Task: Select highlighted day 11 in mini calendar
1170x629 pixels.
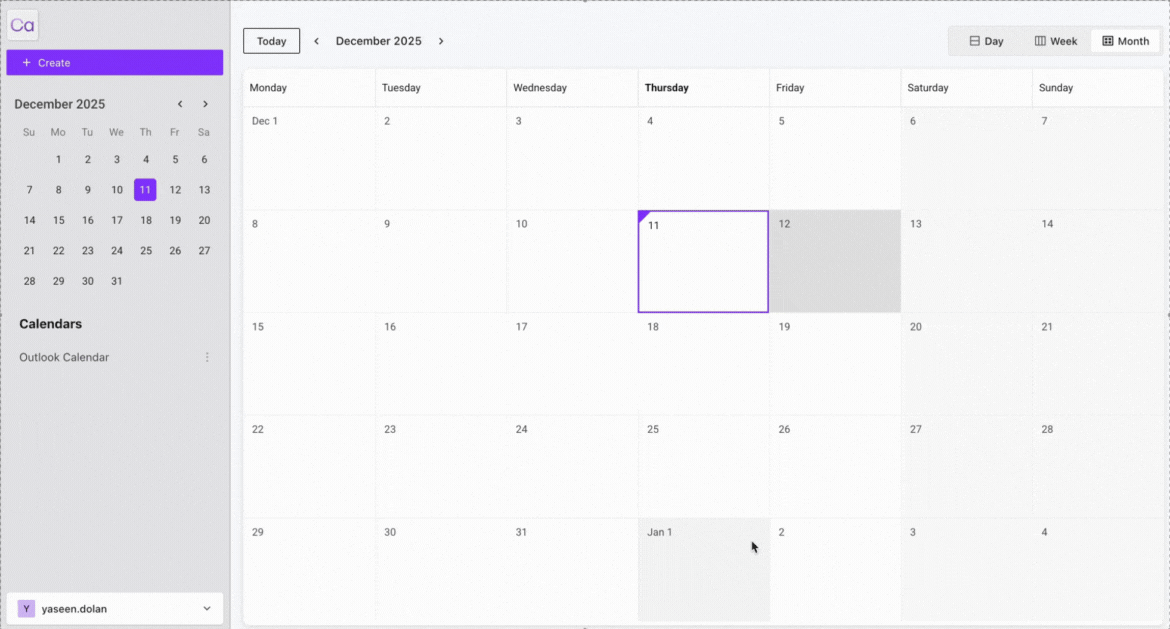Action: (x=146, y=190)
